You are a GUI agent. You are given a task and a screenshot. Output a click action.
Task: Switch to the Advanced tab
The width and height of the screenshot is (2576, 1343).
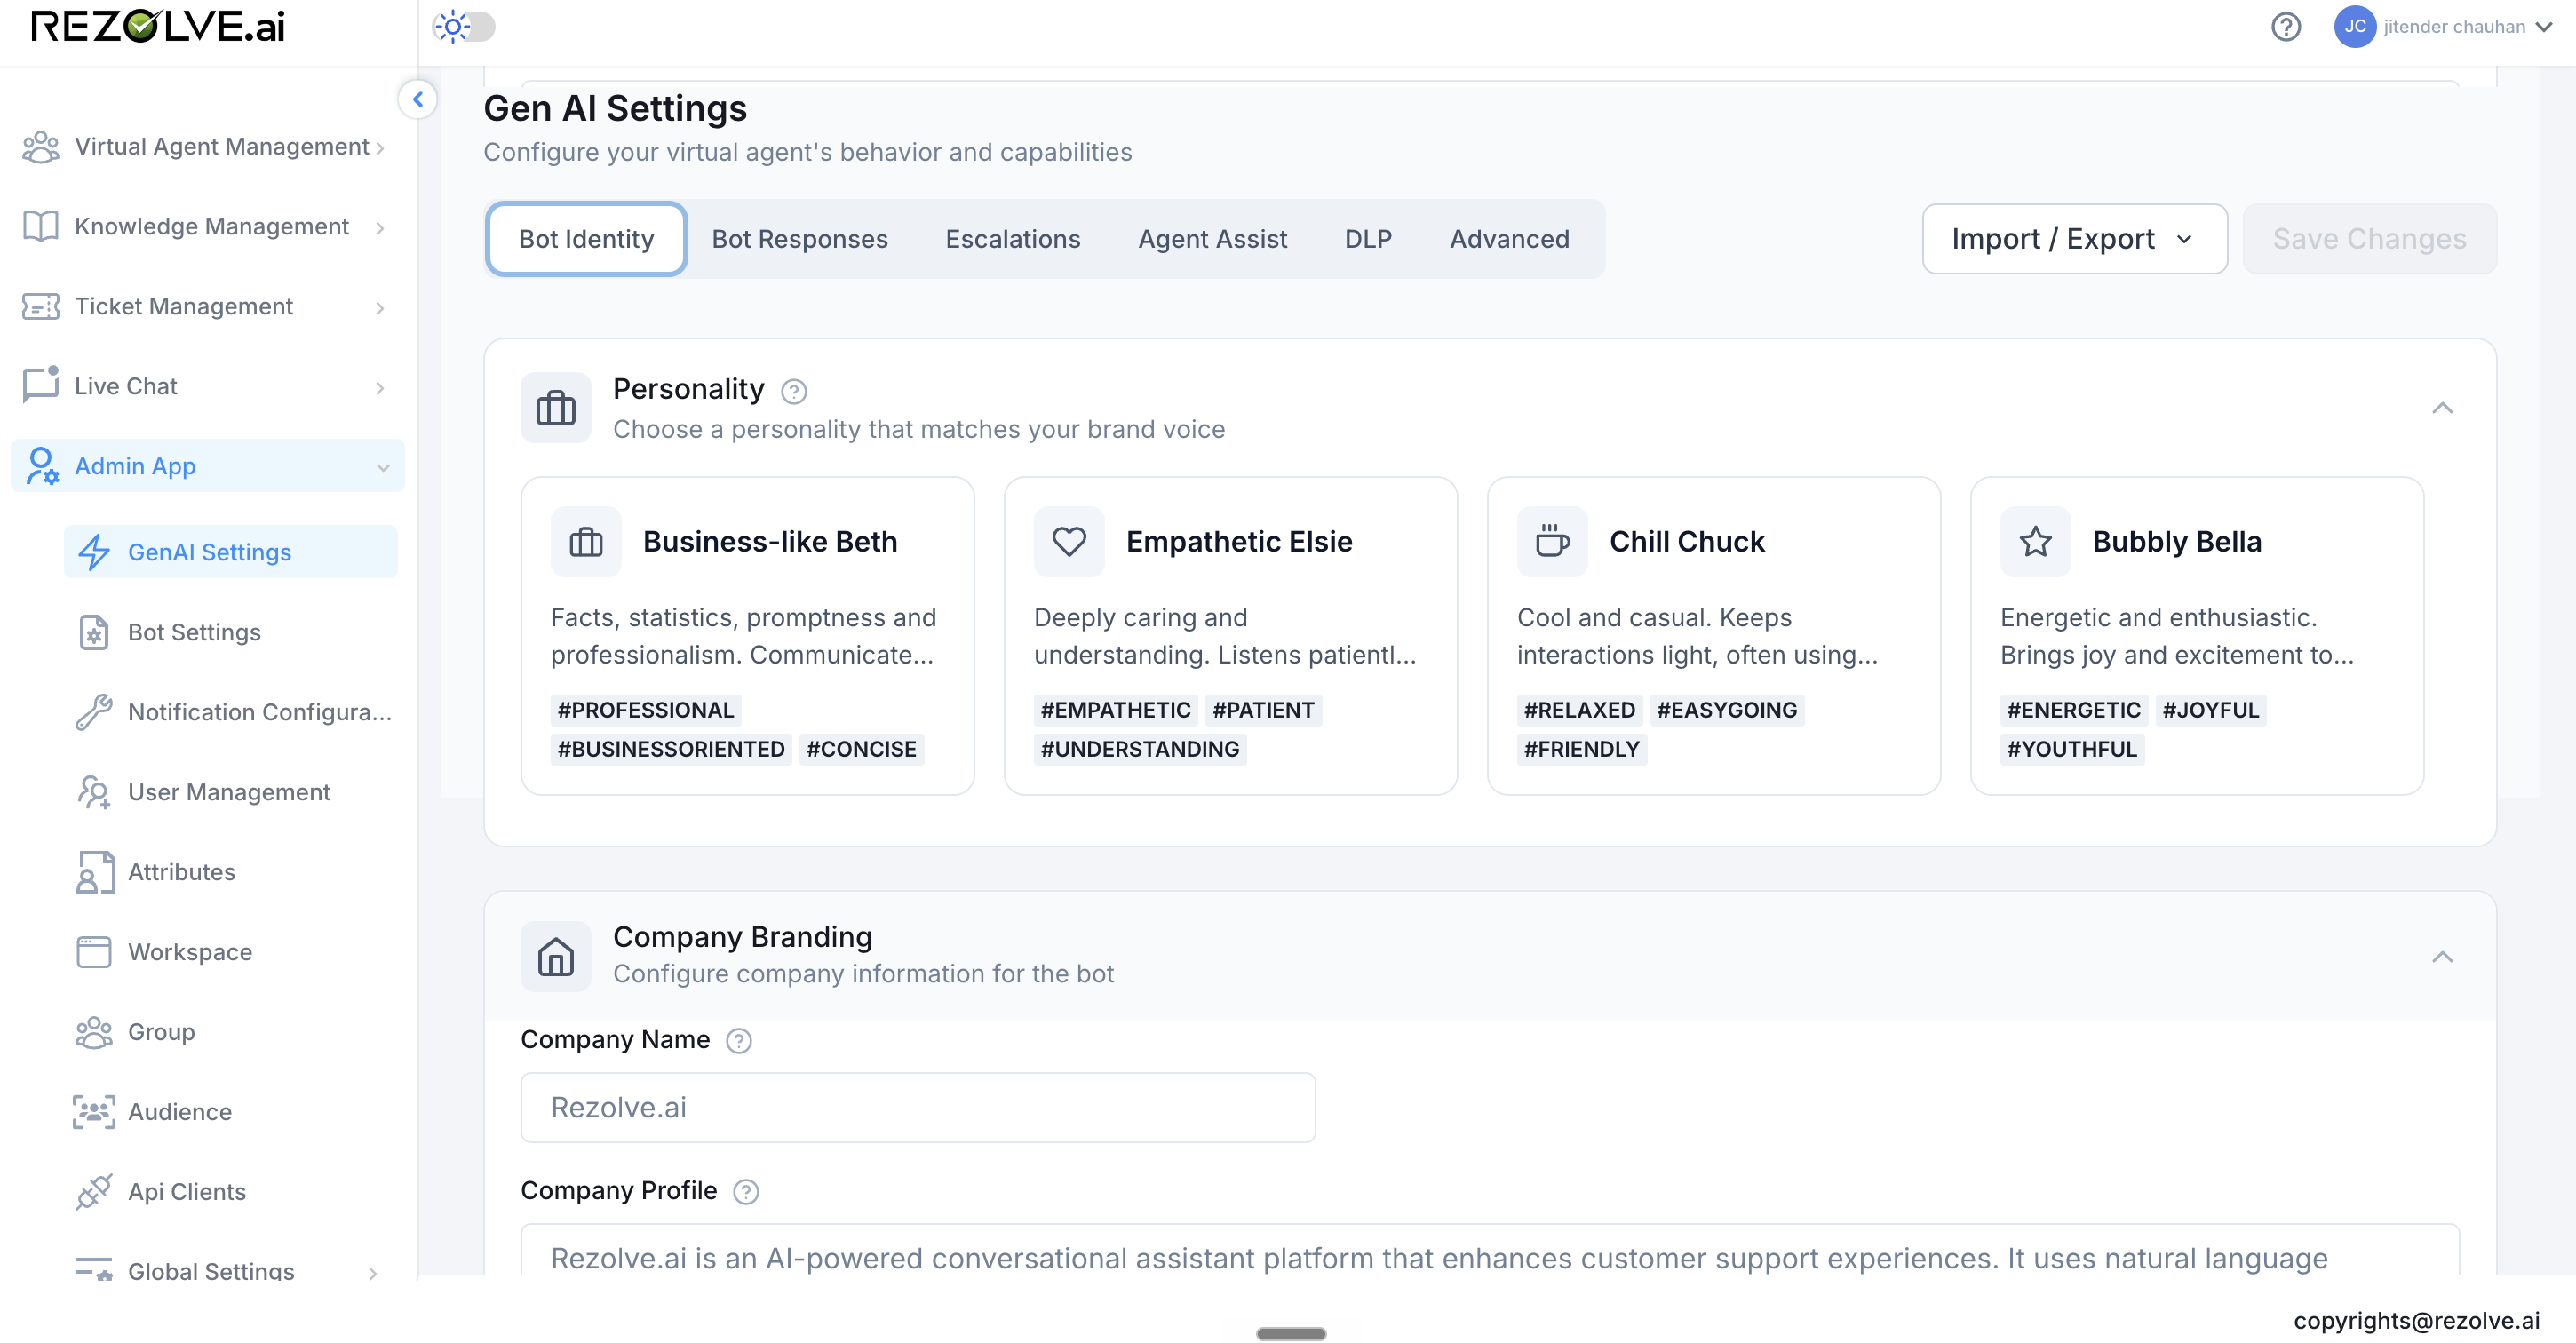[1509, 239]
